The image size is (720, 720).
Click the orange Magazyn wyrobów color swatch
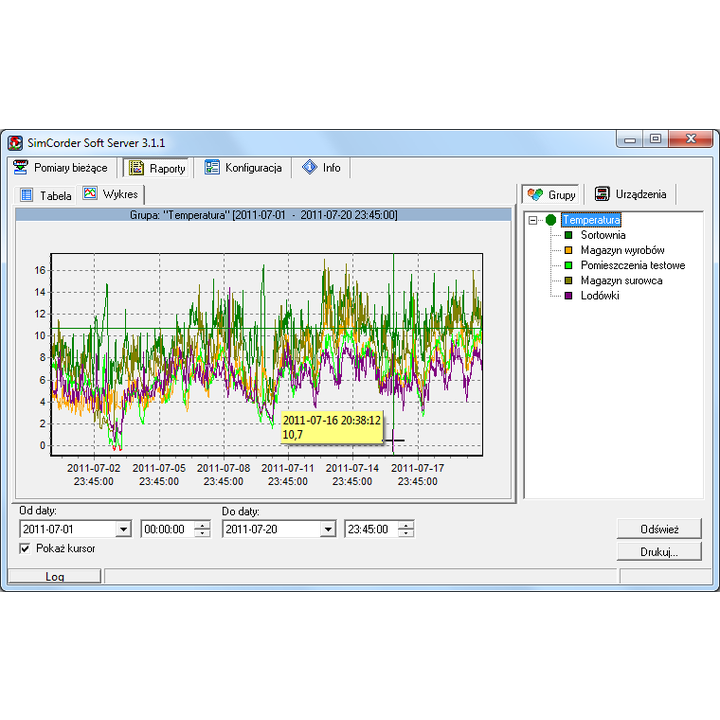pos(568,250)
